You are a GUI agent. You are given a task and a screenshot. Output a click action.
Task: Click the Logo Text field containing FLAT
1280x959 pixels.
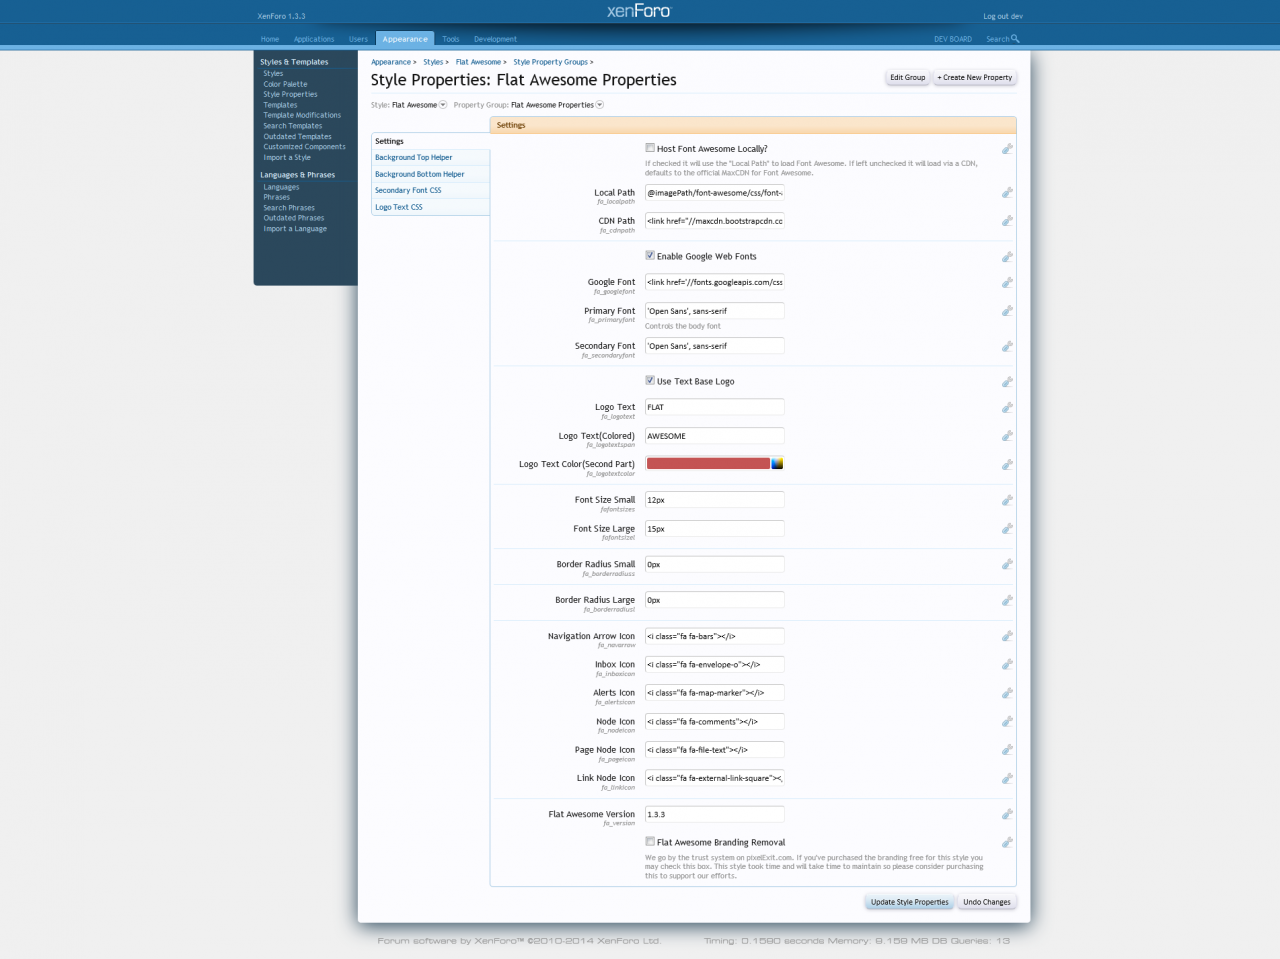click(x=715, y=407)
